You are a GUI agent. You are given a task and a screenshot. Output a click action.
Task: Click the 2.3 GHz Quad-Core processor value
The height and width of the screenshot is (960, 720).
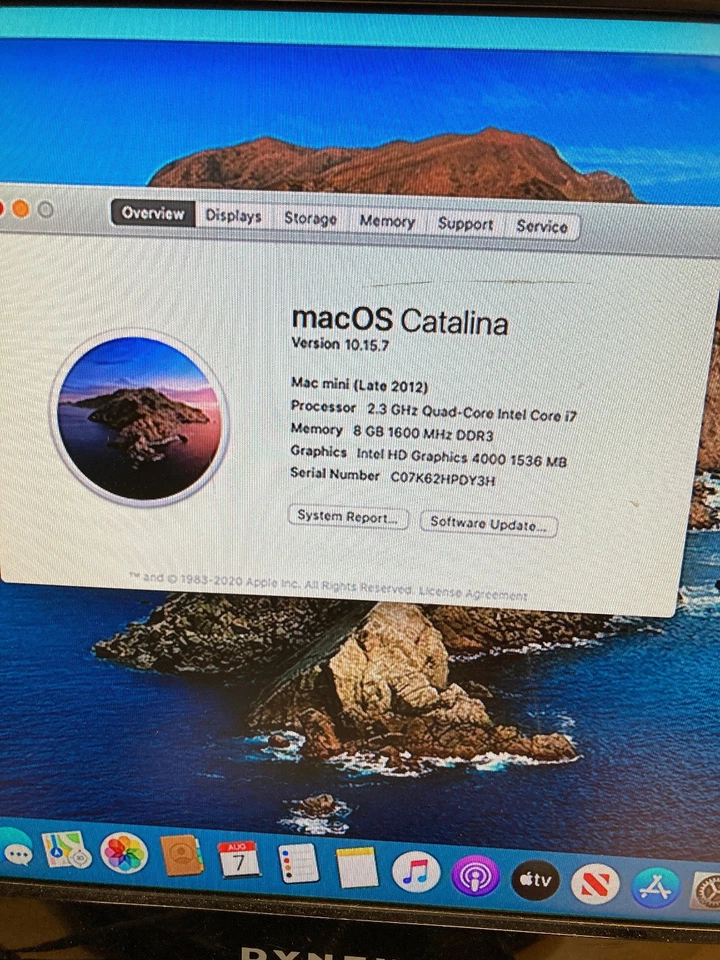[471, 412]
